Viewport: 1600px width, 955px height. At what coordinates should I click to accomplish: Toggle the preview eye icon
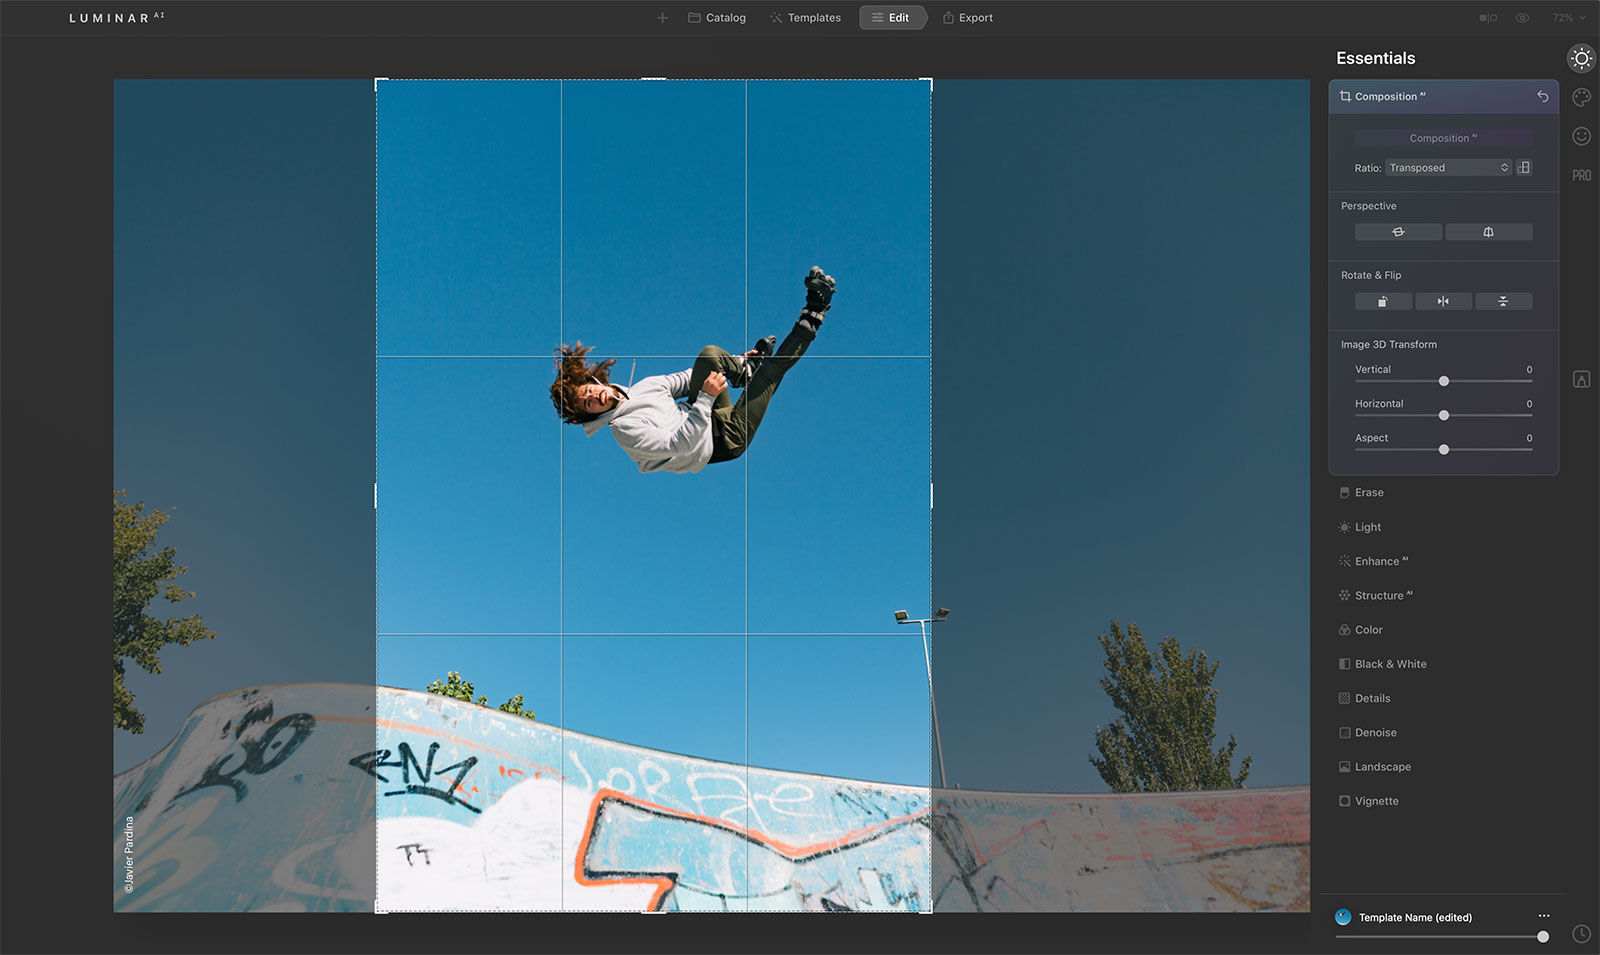pyautogui.click(x=1522, y=18)
